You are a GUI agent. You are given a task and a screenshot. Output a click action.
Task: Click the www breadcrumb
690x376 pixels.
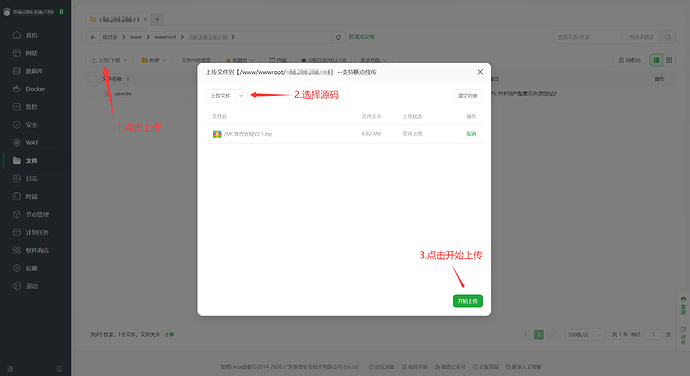[x=136, y=37]
